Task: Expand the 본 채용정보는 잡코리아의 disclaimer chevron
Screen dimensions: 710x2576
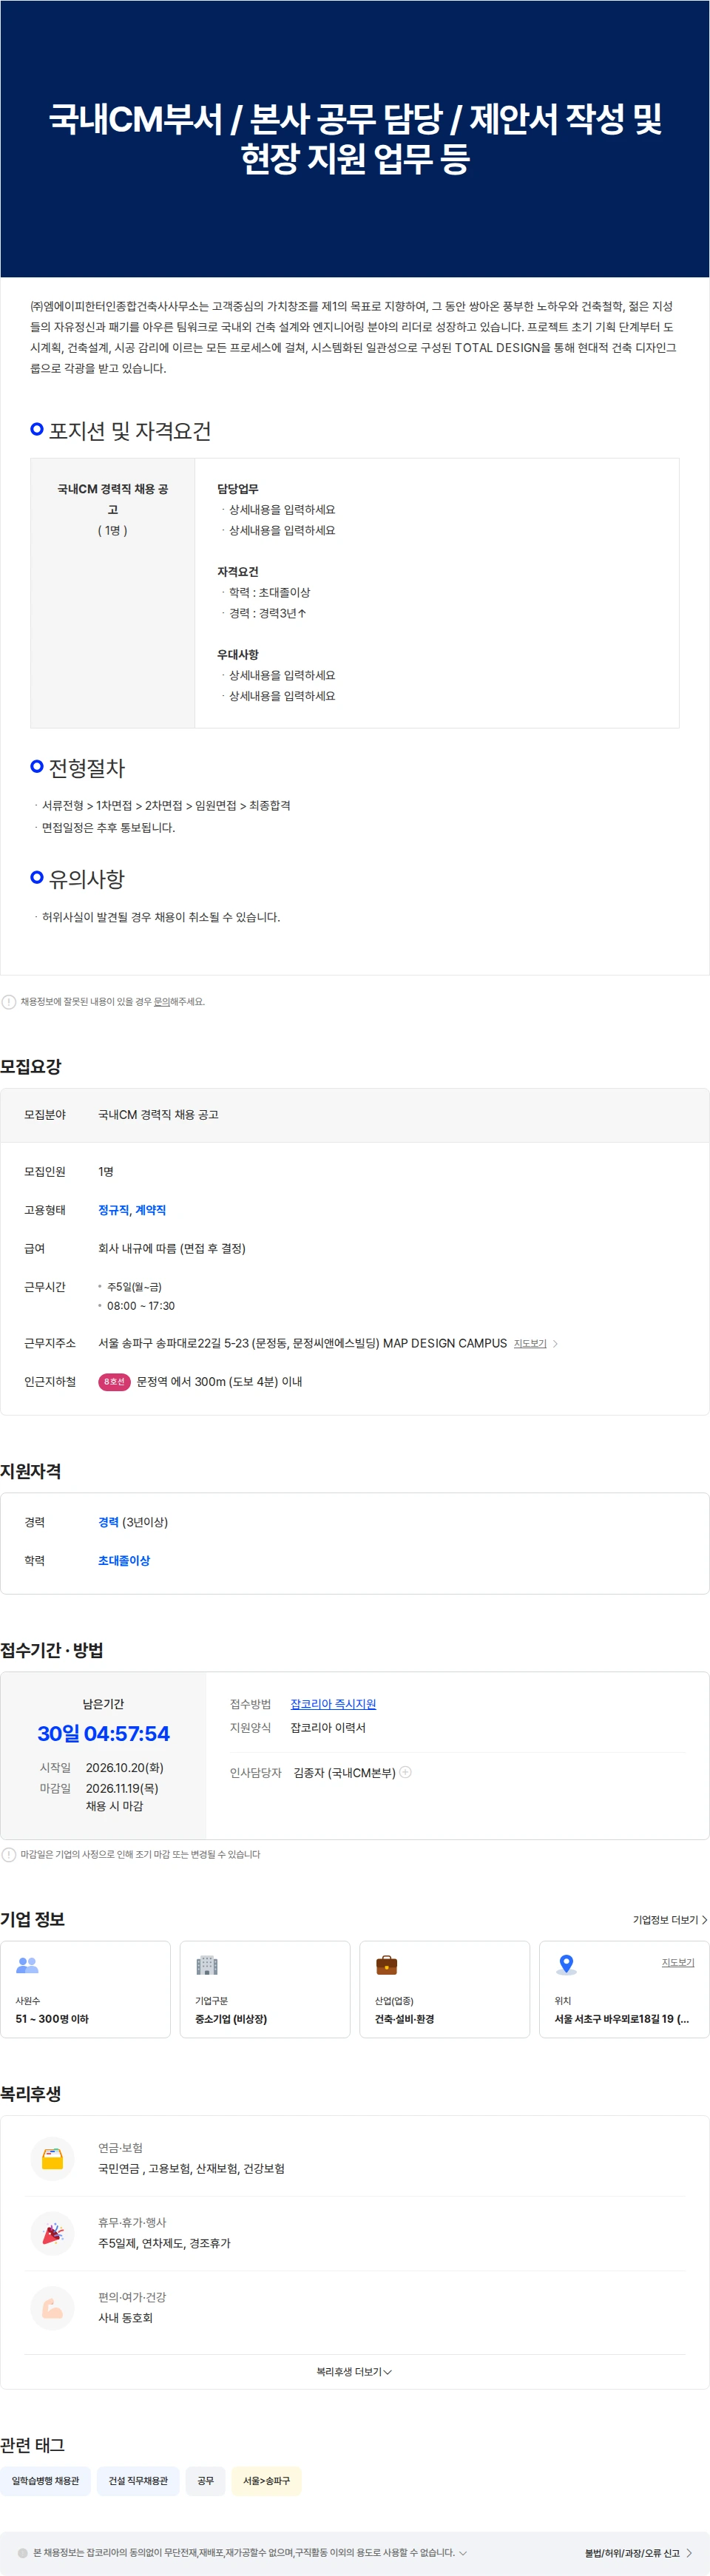Action: click(462, 2552)
